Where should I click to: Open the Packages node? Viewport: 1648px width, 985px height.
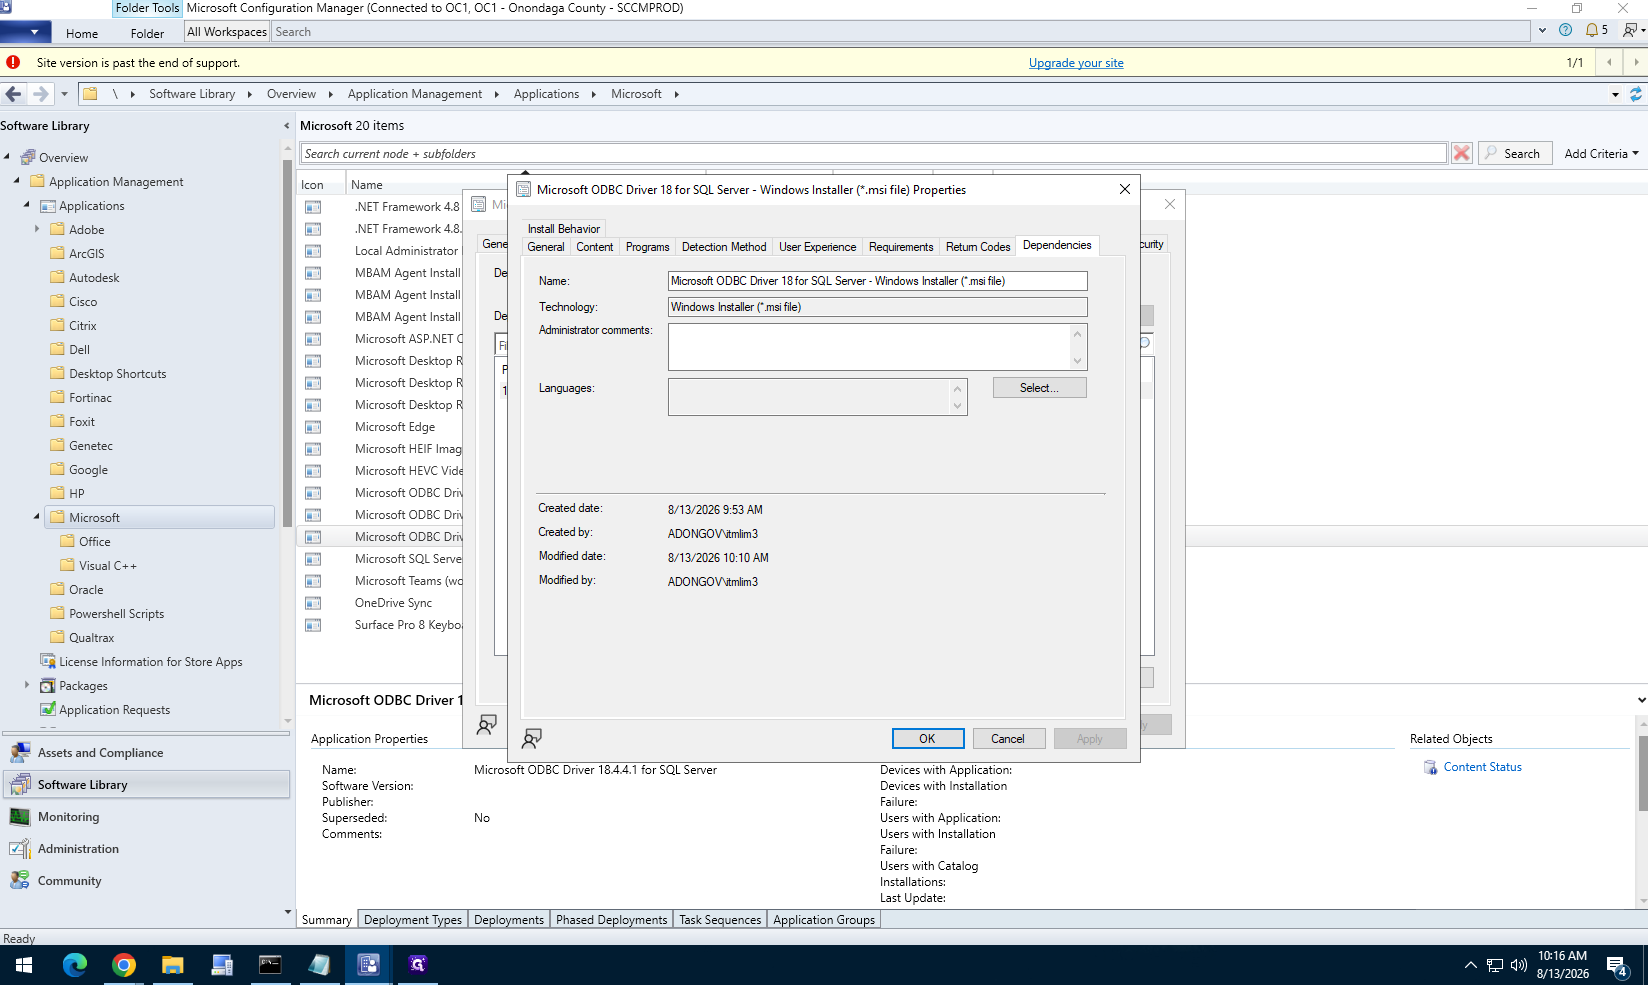(x=83, y=686)
